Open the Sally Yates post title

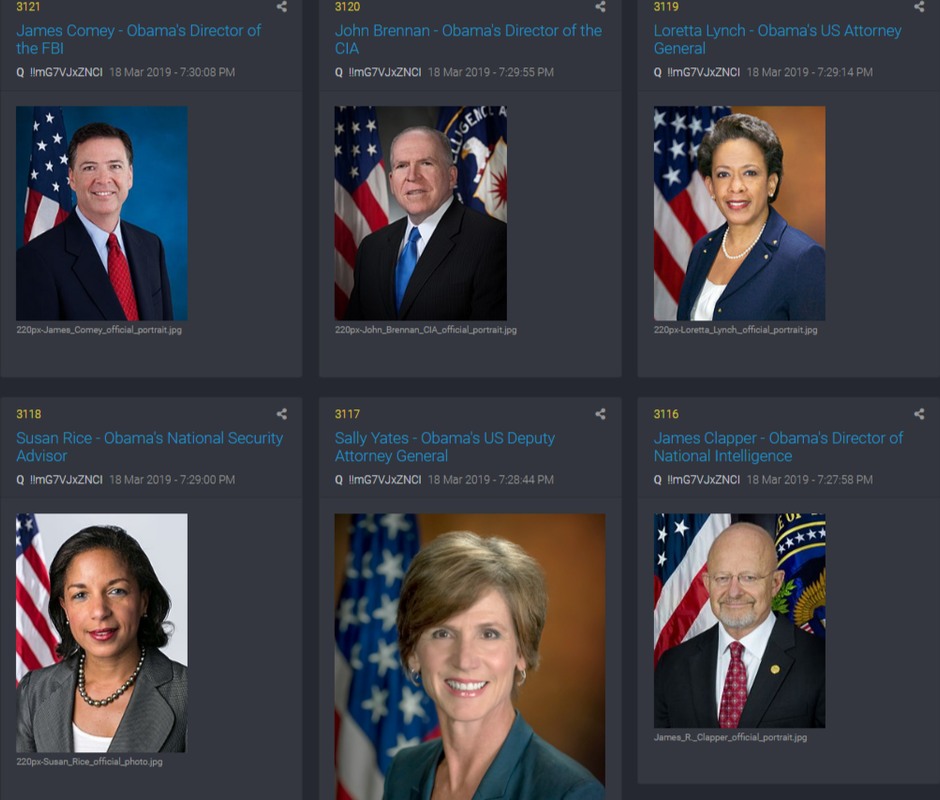click(444, 447)
